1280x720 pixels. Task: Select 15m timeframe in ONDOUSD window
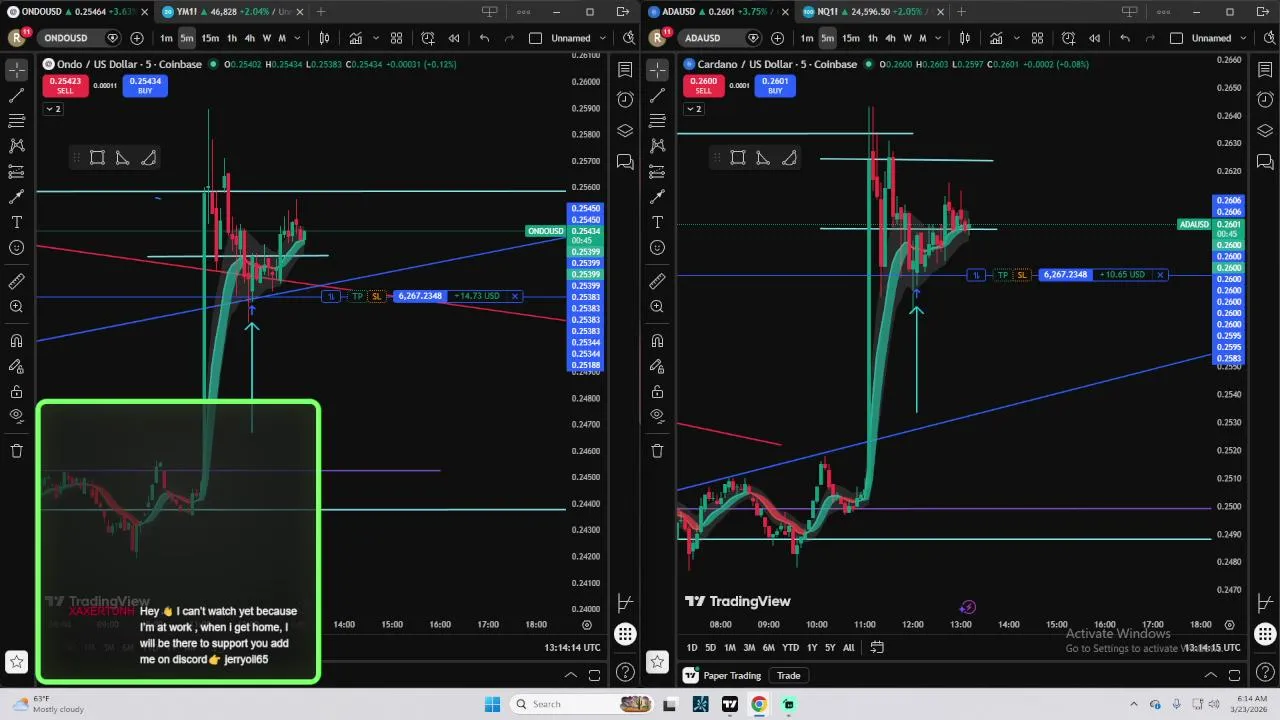coord(209,38)
